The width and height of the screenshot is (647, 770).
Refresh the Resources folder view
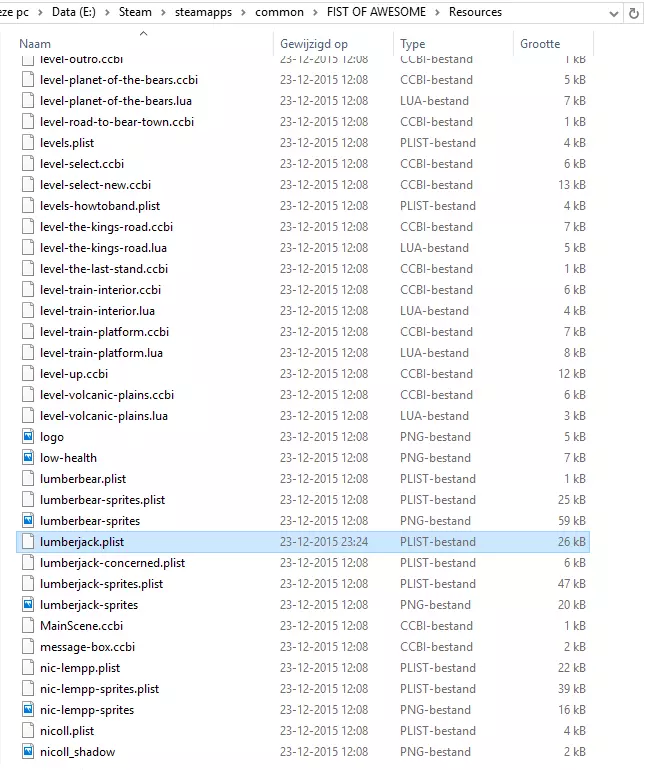634,13
